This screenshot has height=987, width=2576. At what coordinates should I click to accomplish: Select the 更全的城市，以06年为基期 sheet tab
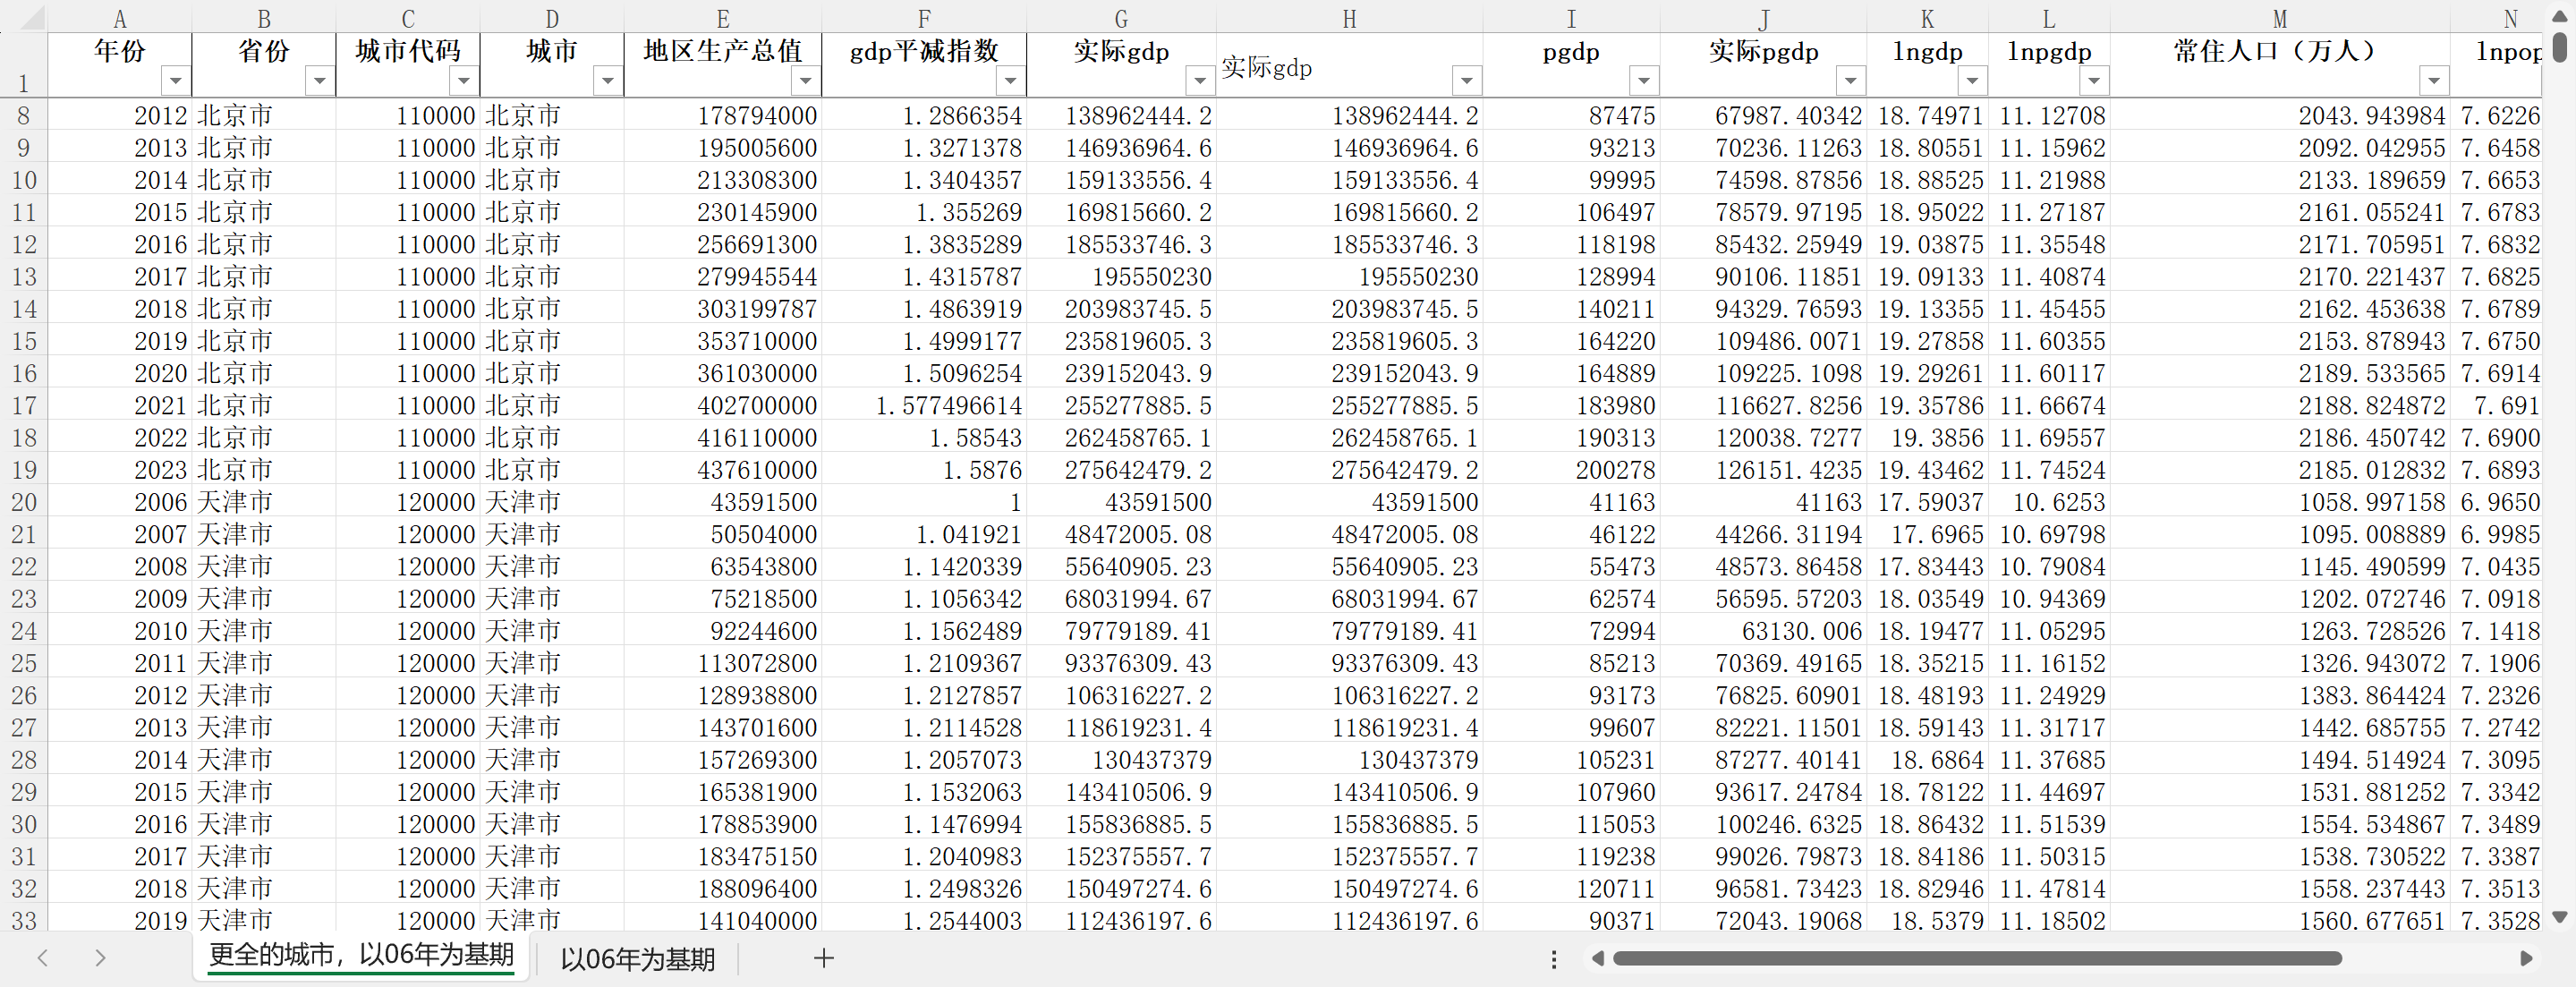point(361,955)
